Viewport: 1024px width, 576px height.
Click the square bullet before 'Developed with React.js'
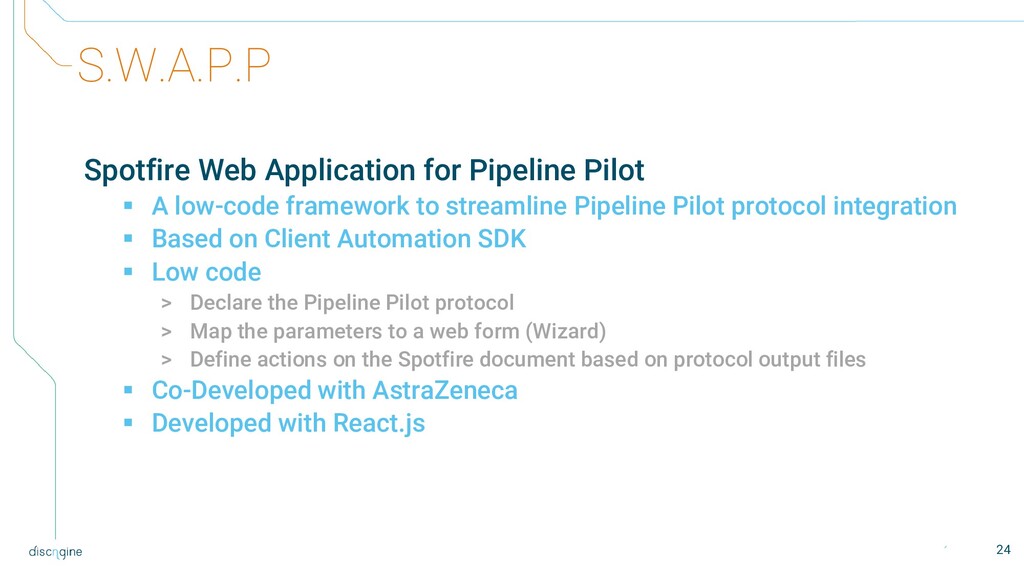(x=128, y=423)
